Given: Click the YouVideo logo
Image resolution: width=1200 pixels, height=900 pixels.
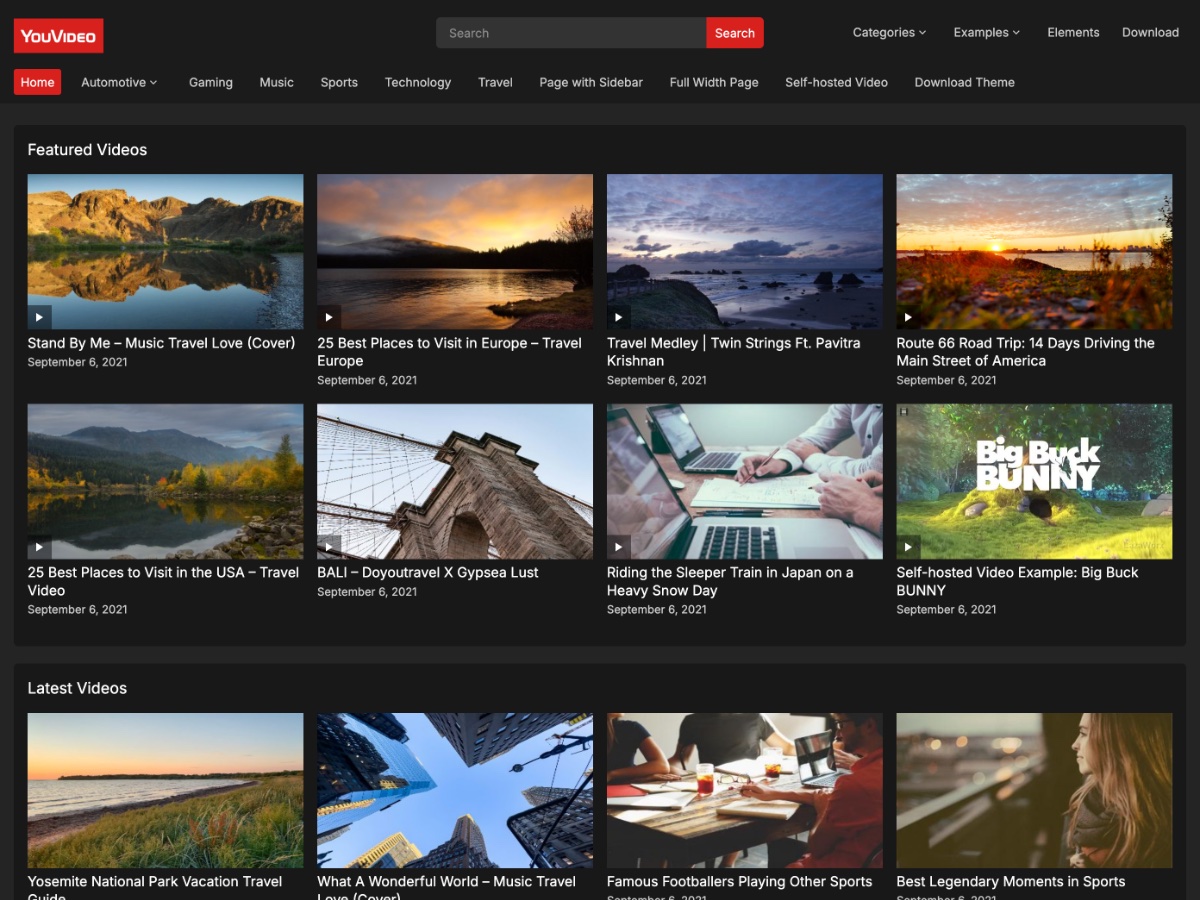Looking at the screenshot, I should (x=58, y=35).
